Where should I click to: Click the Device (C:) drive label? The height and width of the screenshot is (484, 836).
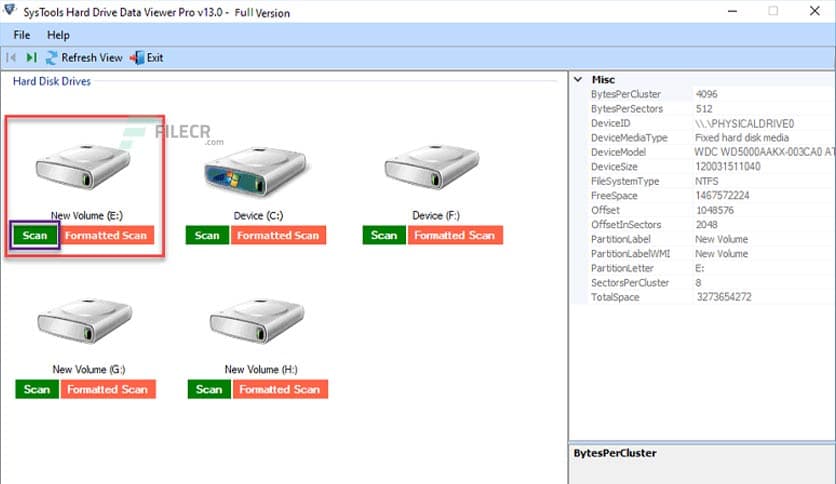[x=258, y=215]
